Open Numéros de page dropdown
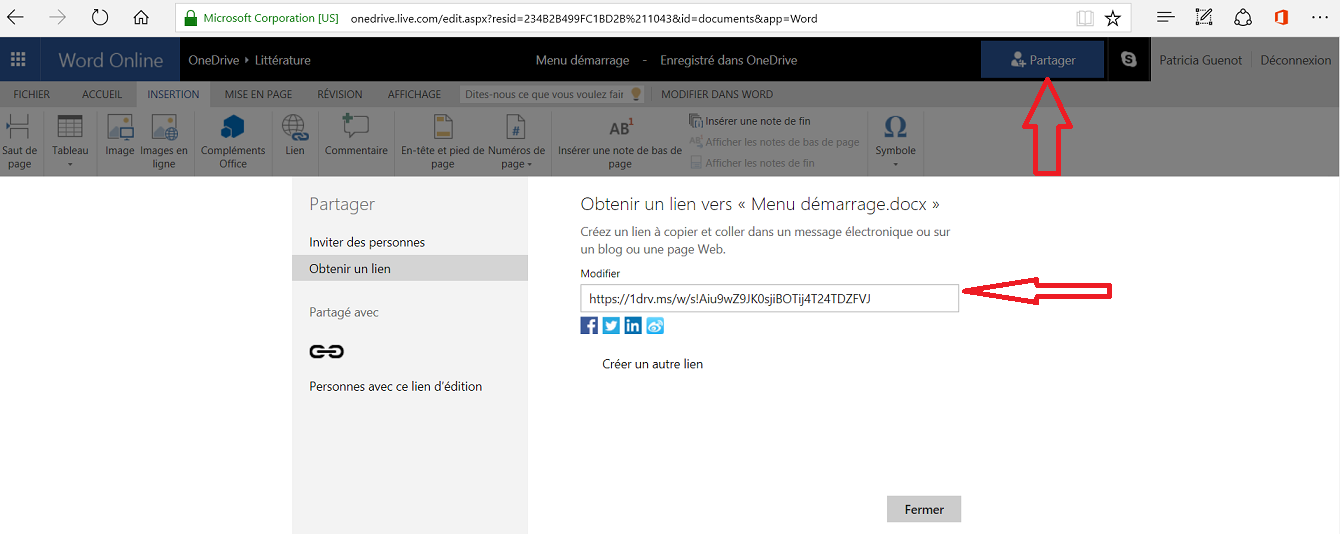1340x534 pixels. click(x=516, y=141)
